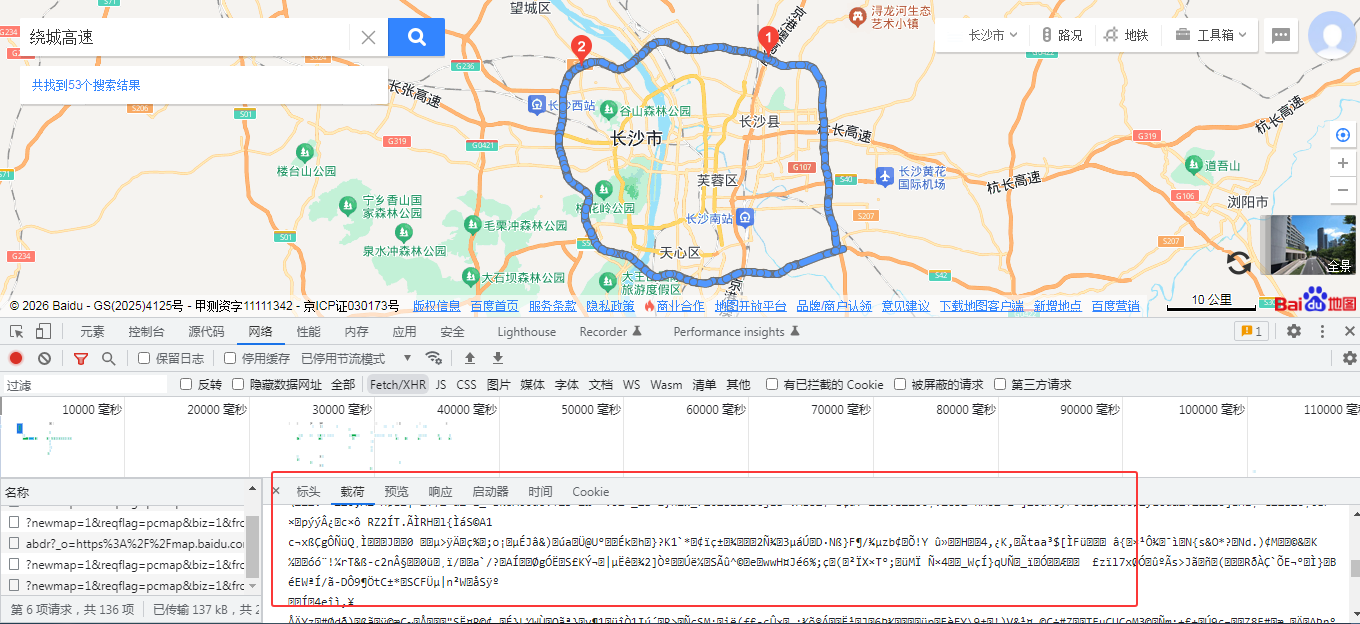Toggle the device toolbar emulation icon
This screenshot has width=1360, height=624.
coord(44,332)
